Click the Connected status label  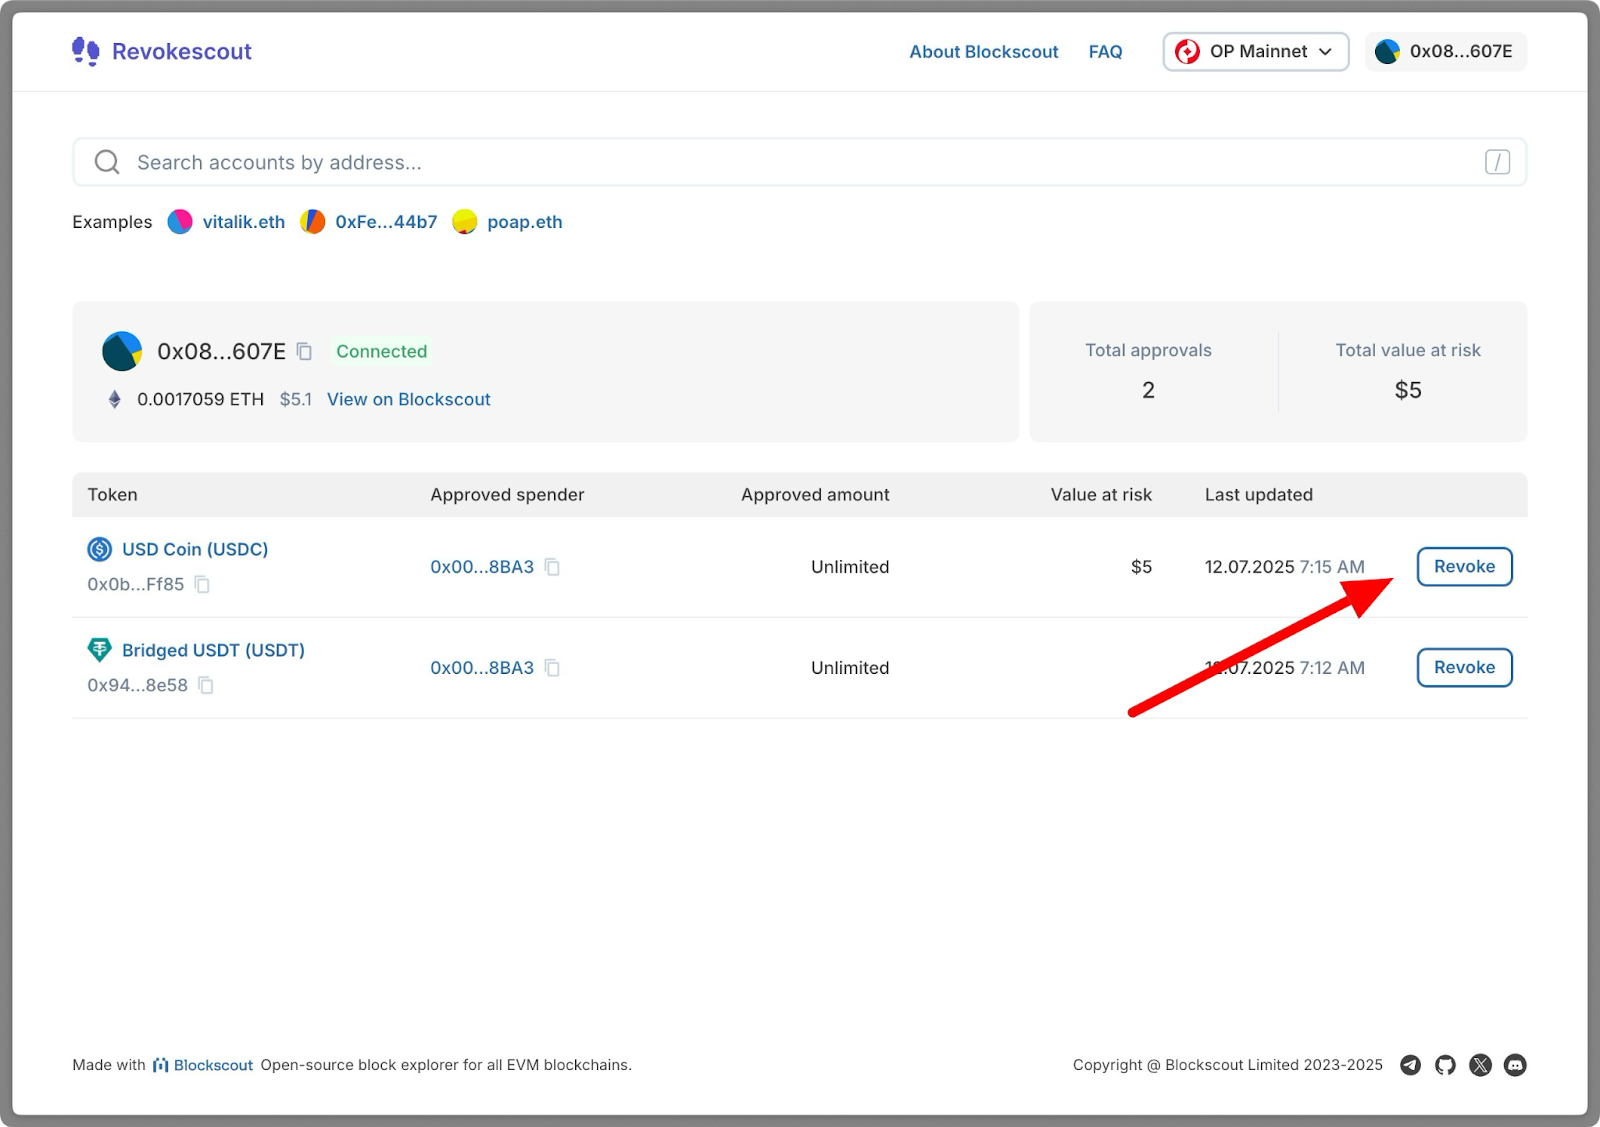click(x=381, y=351)
